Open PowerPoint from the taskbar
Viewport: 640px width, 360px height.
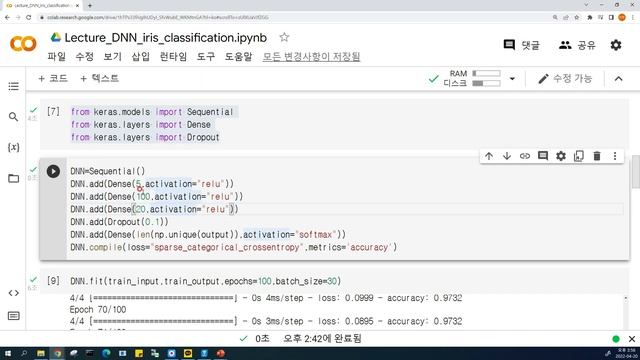pos(221,353)
